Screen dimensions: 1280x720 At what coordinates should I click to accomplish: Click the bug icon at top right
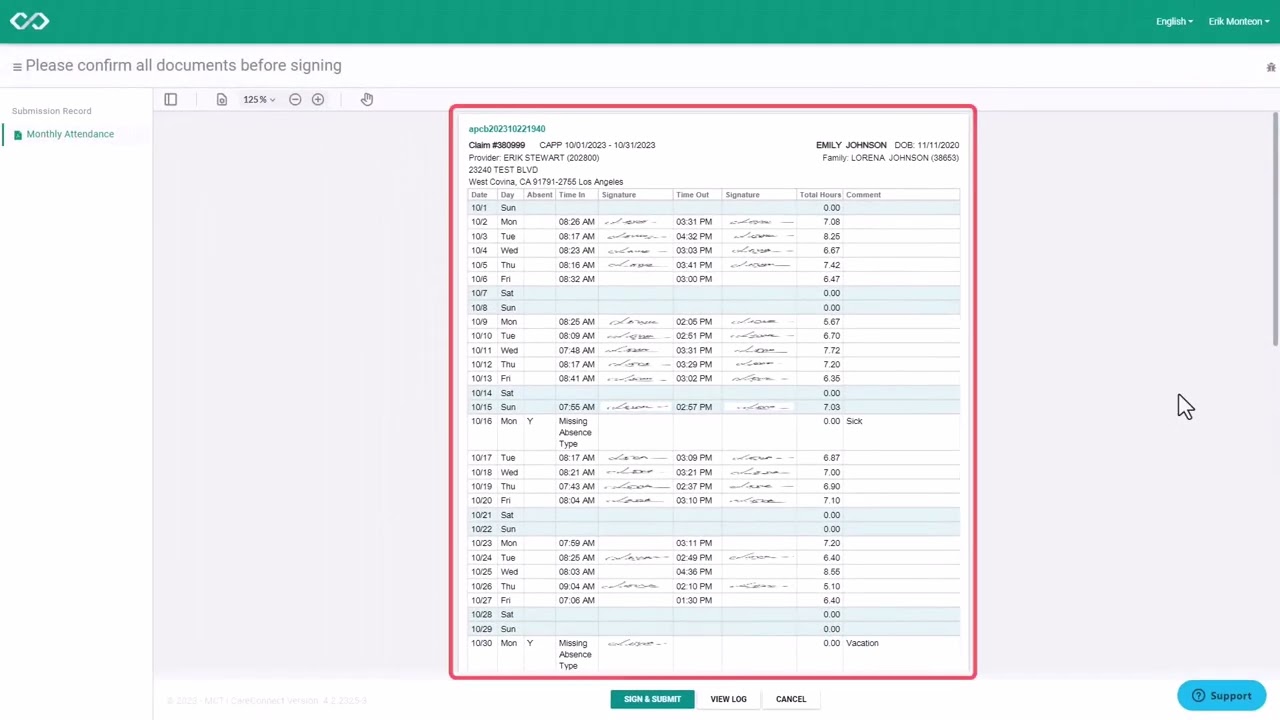[1271, 67]
